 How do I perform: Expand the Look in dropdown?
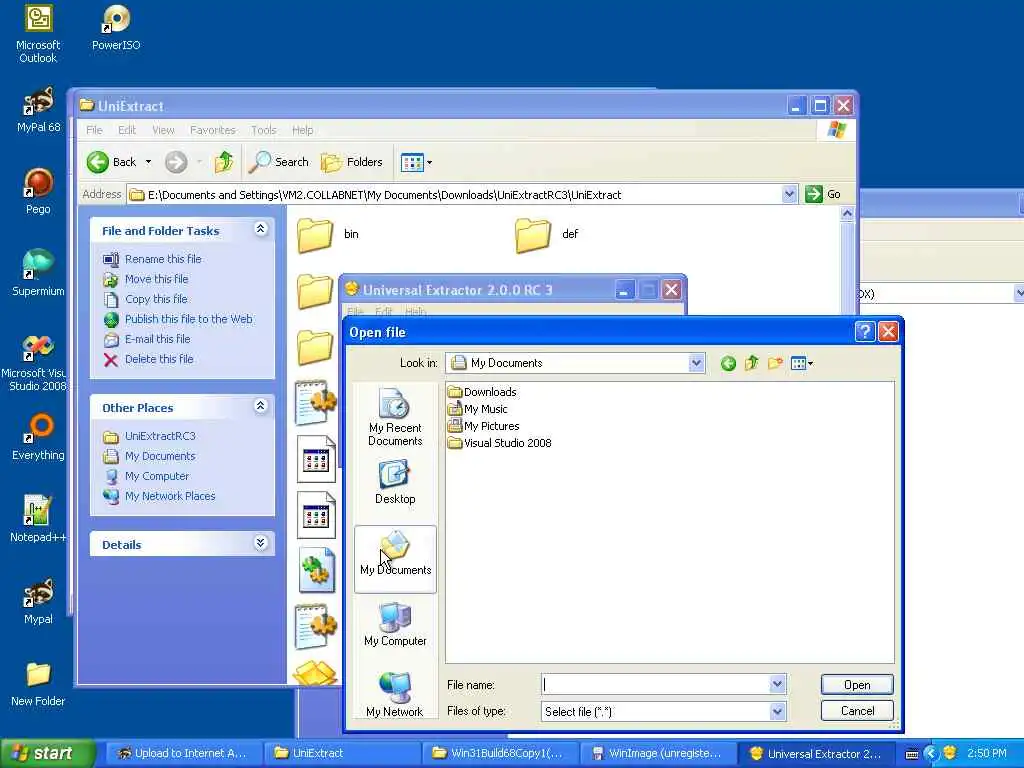697,362
